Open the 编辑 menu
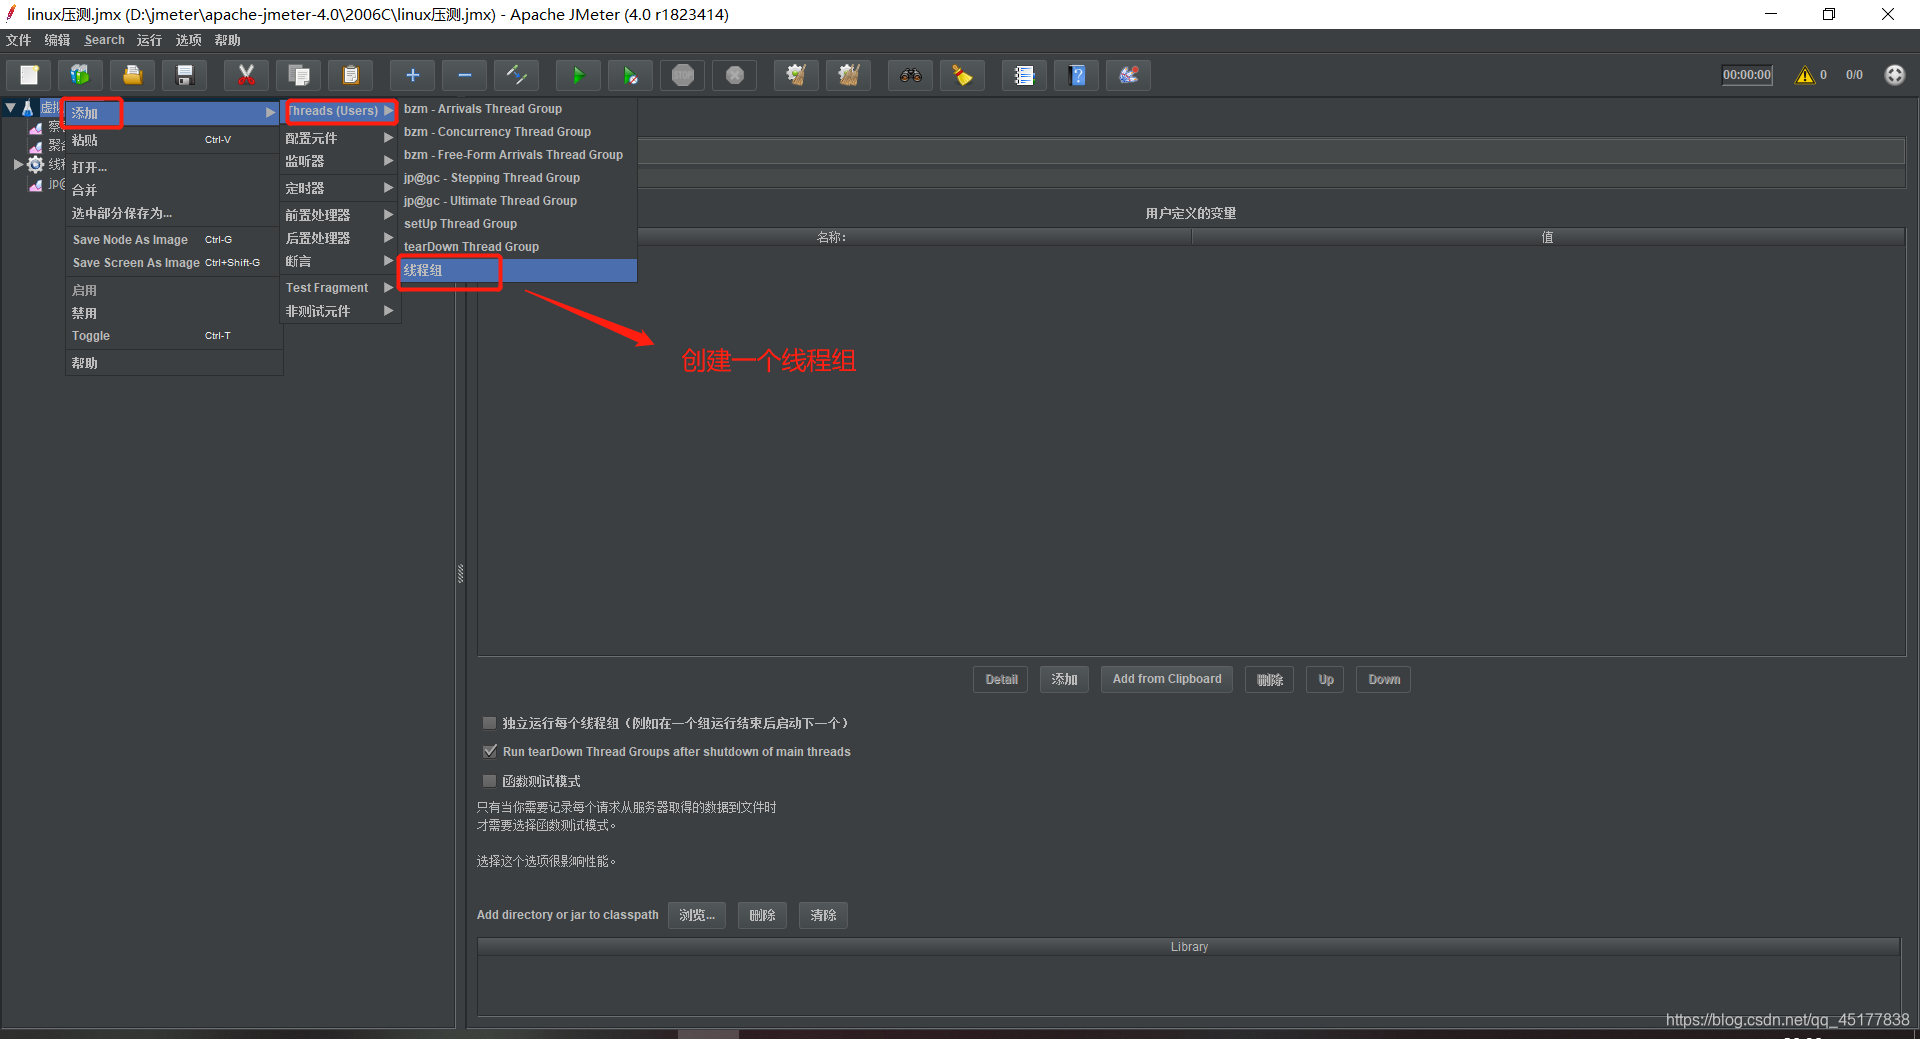 [x=58, y=40]
